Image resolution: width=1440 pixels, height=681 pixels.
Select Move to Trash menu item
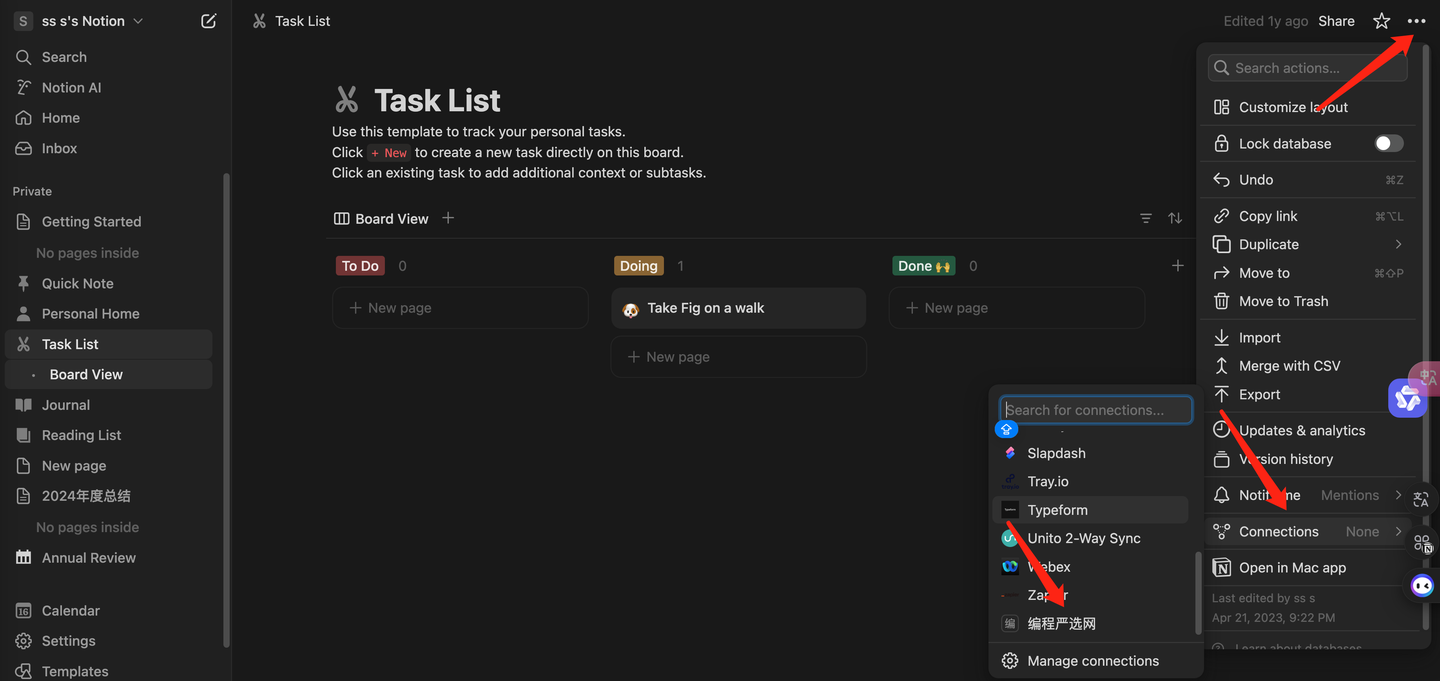point(1283,301)
